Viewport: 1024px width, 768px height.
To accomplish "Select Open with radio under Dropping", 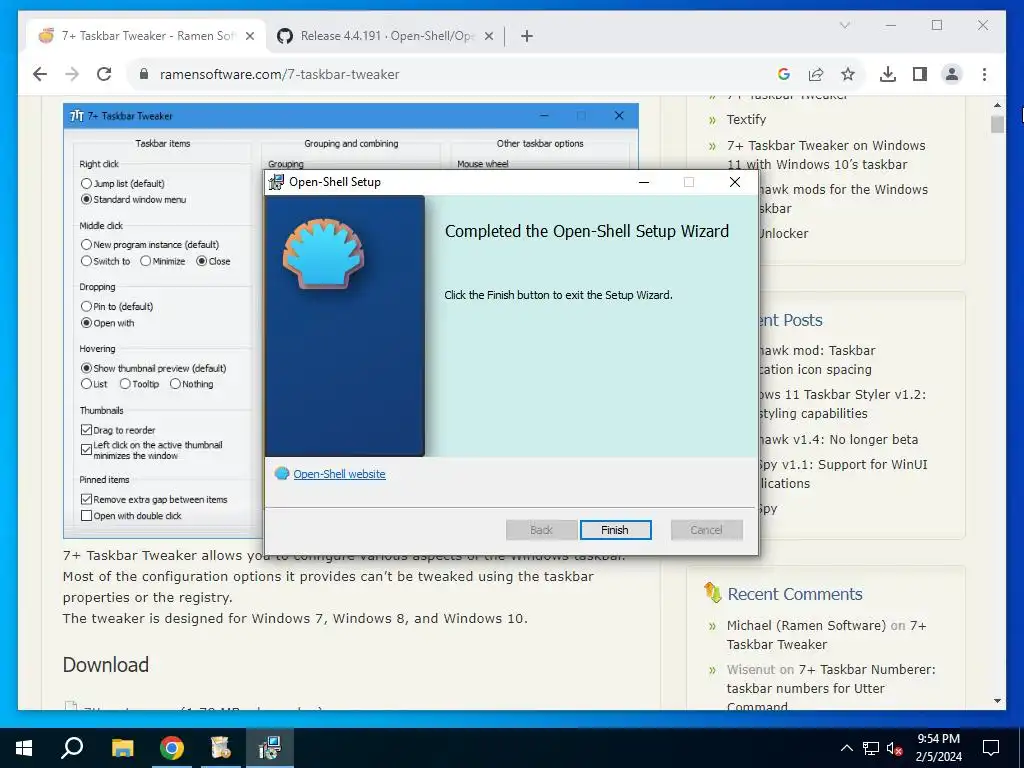I will click(x=86, y=323).
